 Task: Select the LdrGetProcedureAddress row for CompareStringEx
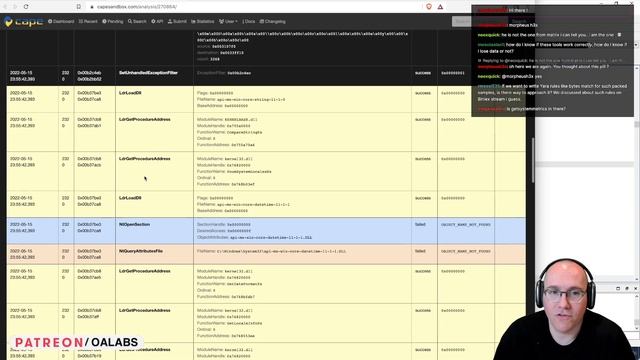tap(266, 132)
